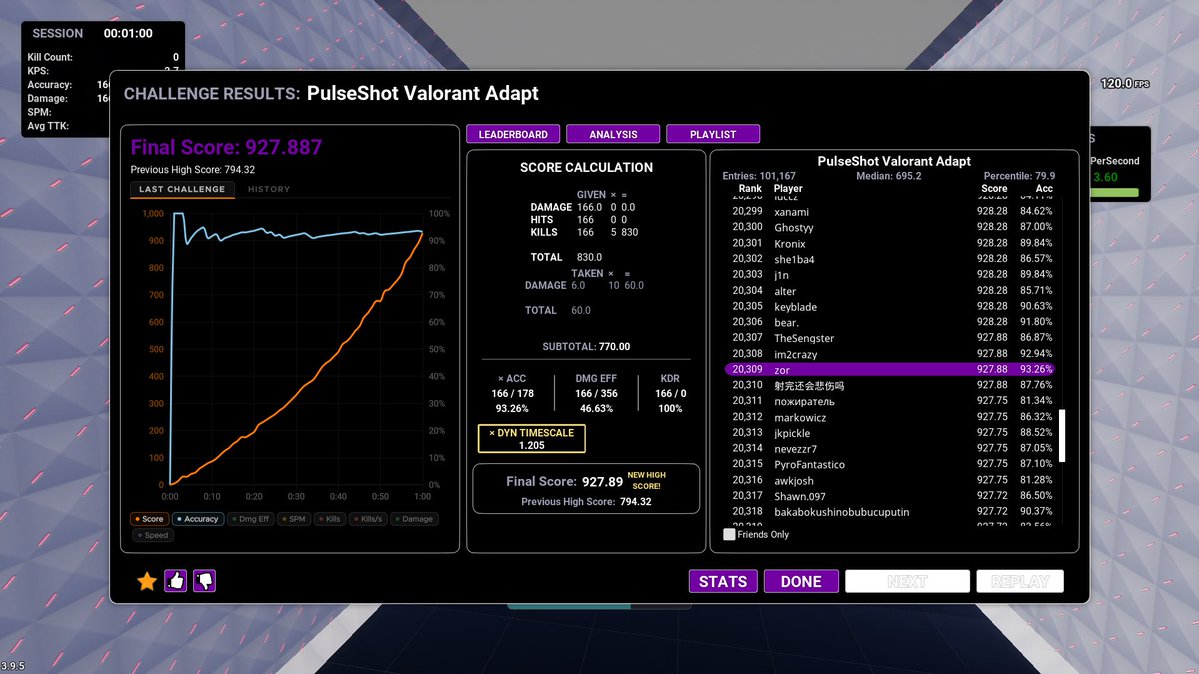The image size is (1199, 674).
Task: Select player keyblade in the leaderboard
Action: (889, 306)
